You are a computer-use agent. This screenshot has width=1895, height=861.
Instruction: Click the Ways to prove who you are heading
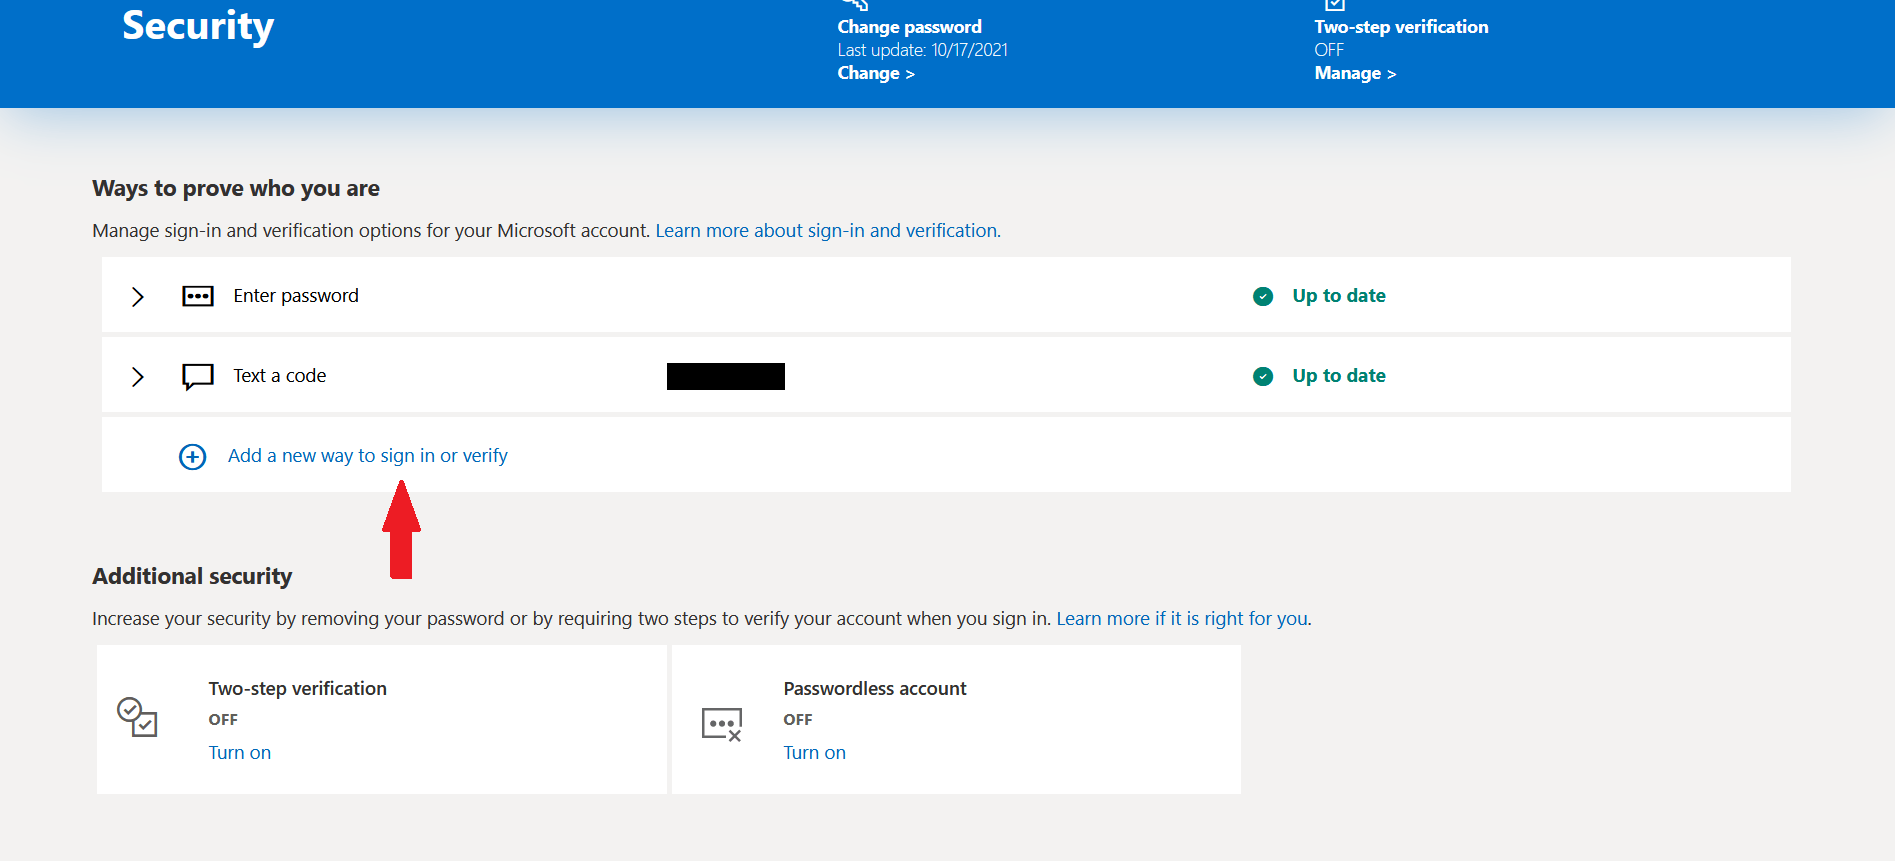pos(236,189)
